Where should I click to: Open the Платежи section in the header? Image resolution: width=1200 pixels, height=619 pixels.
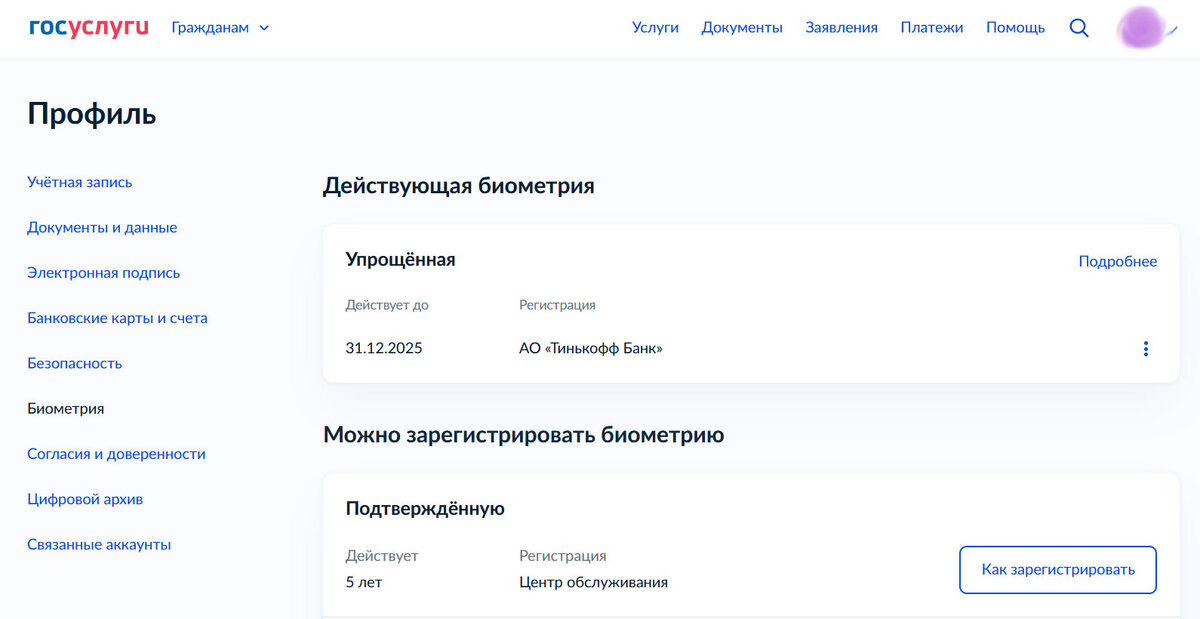pos(932,27)
